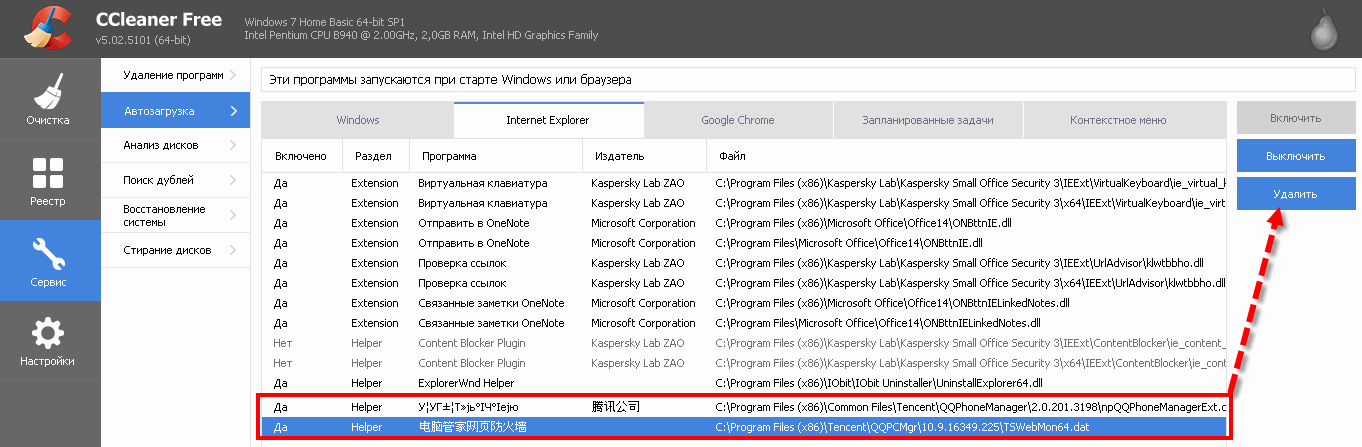
Task: Select Виртуальная клавиатура row with x64 path
Action: pos(744,203)
